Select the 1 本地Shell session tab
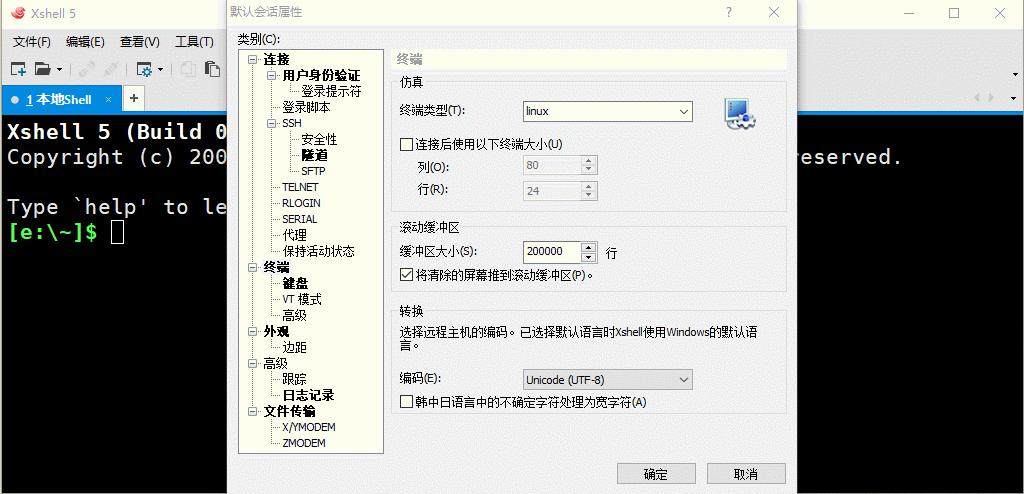1024x494 pixels. (59, 99)
